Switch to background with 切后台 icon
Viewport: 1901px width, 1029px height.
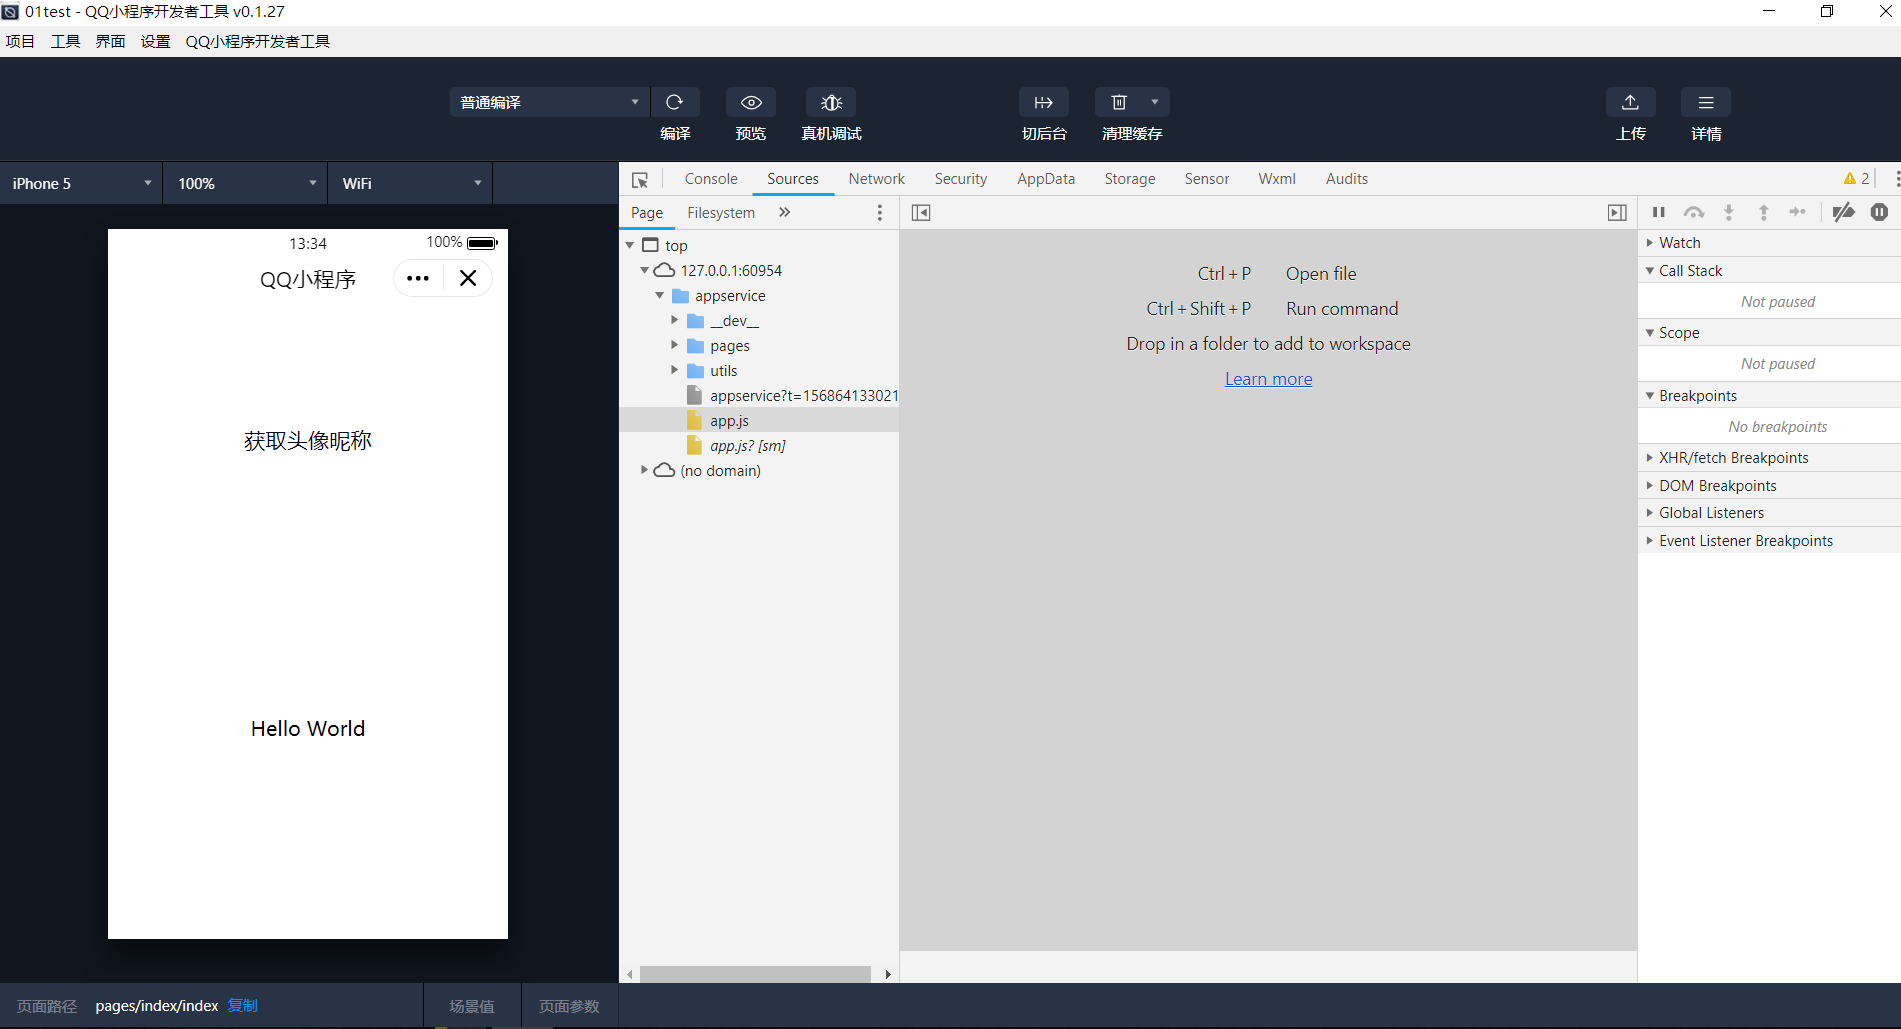[1043, 102]
